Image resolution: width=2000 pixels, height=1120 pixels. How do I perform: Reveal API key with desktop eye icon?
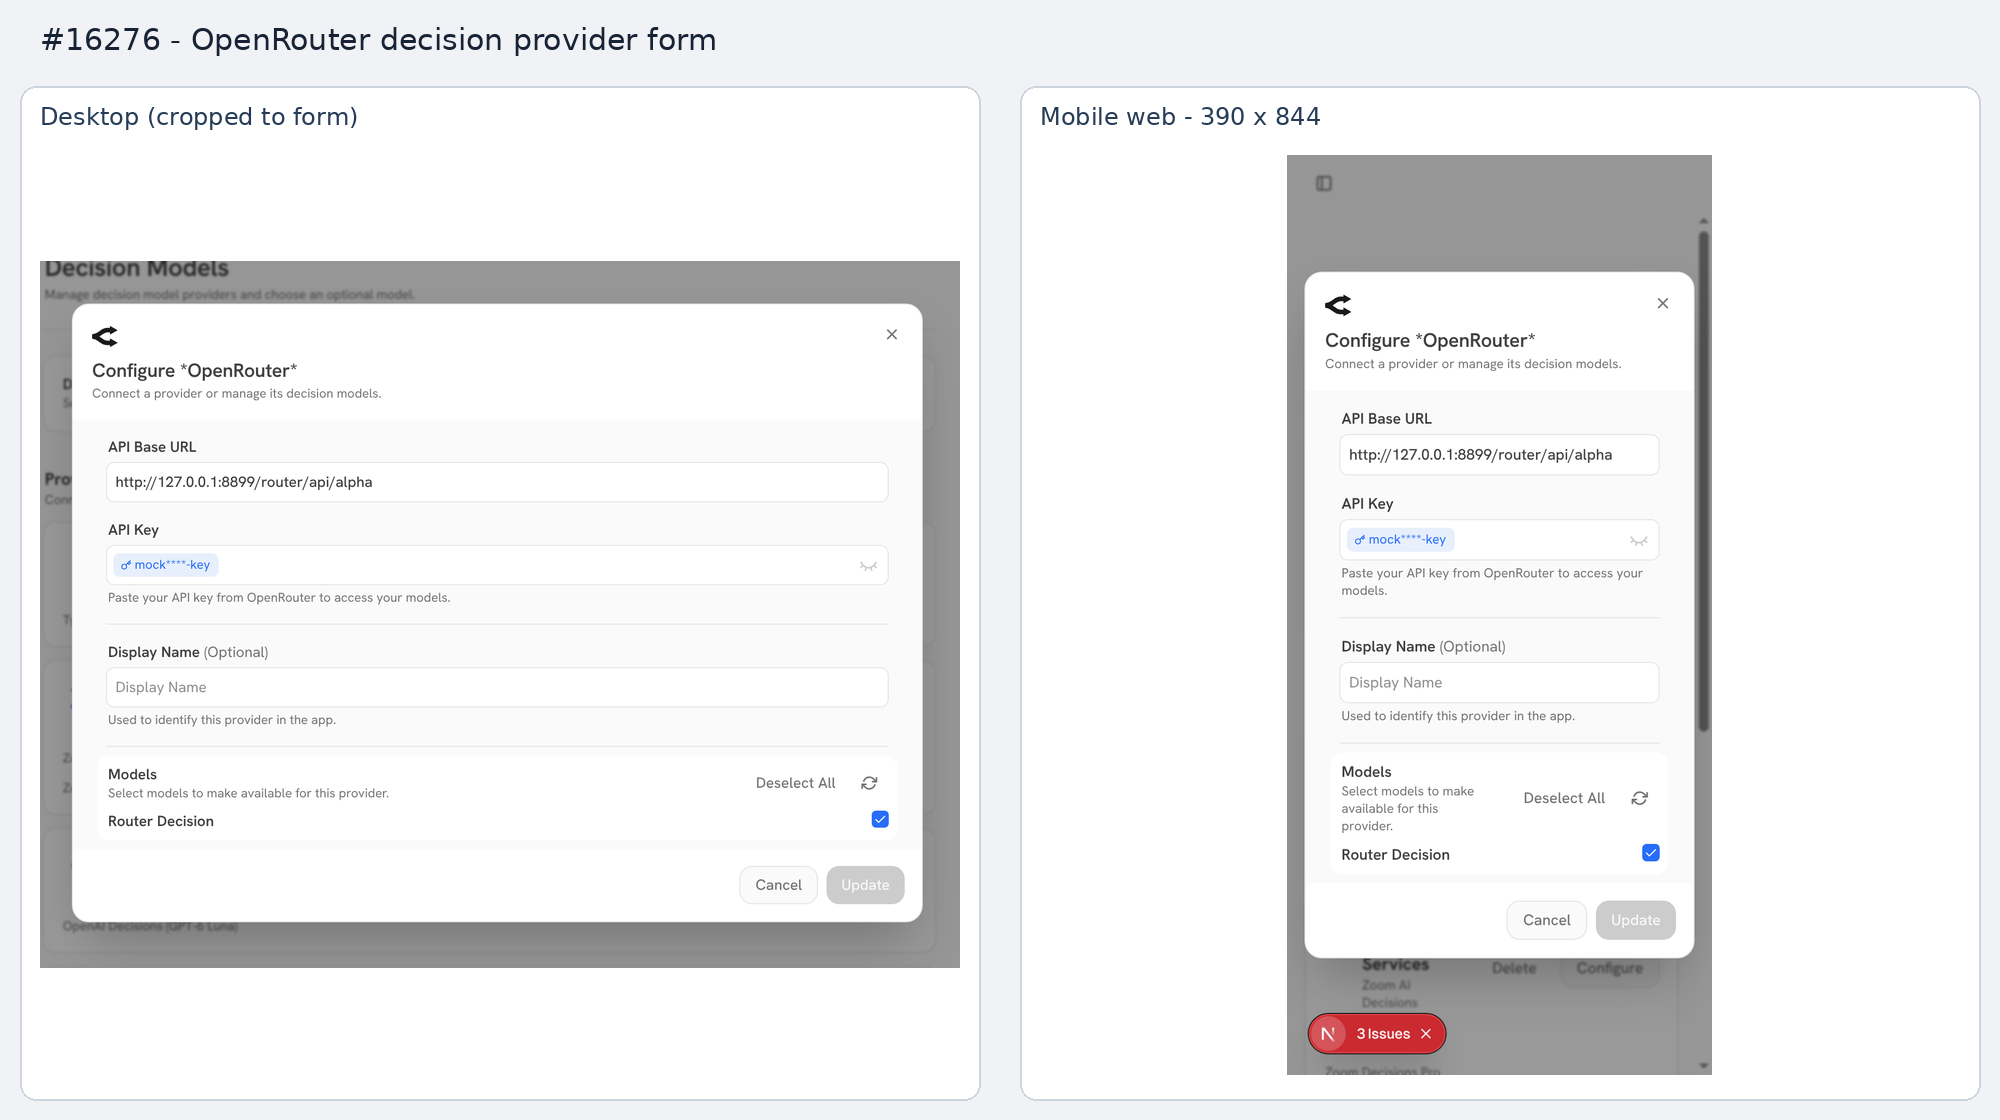(x=868, y=566)
